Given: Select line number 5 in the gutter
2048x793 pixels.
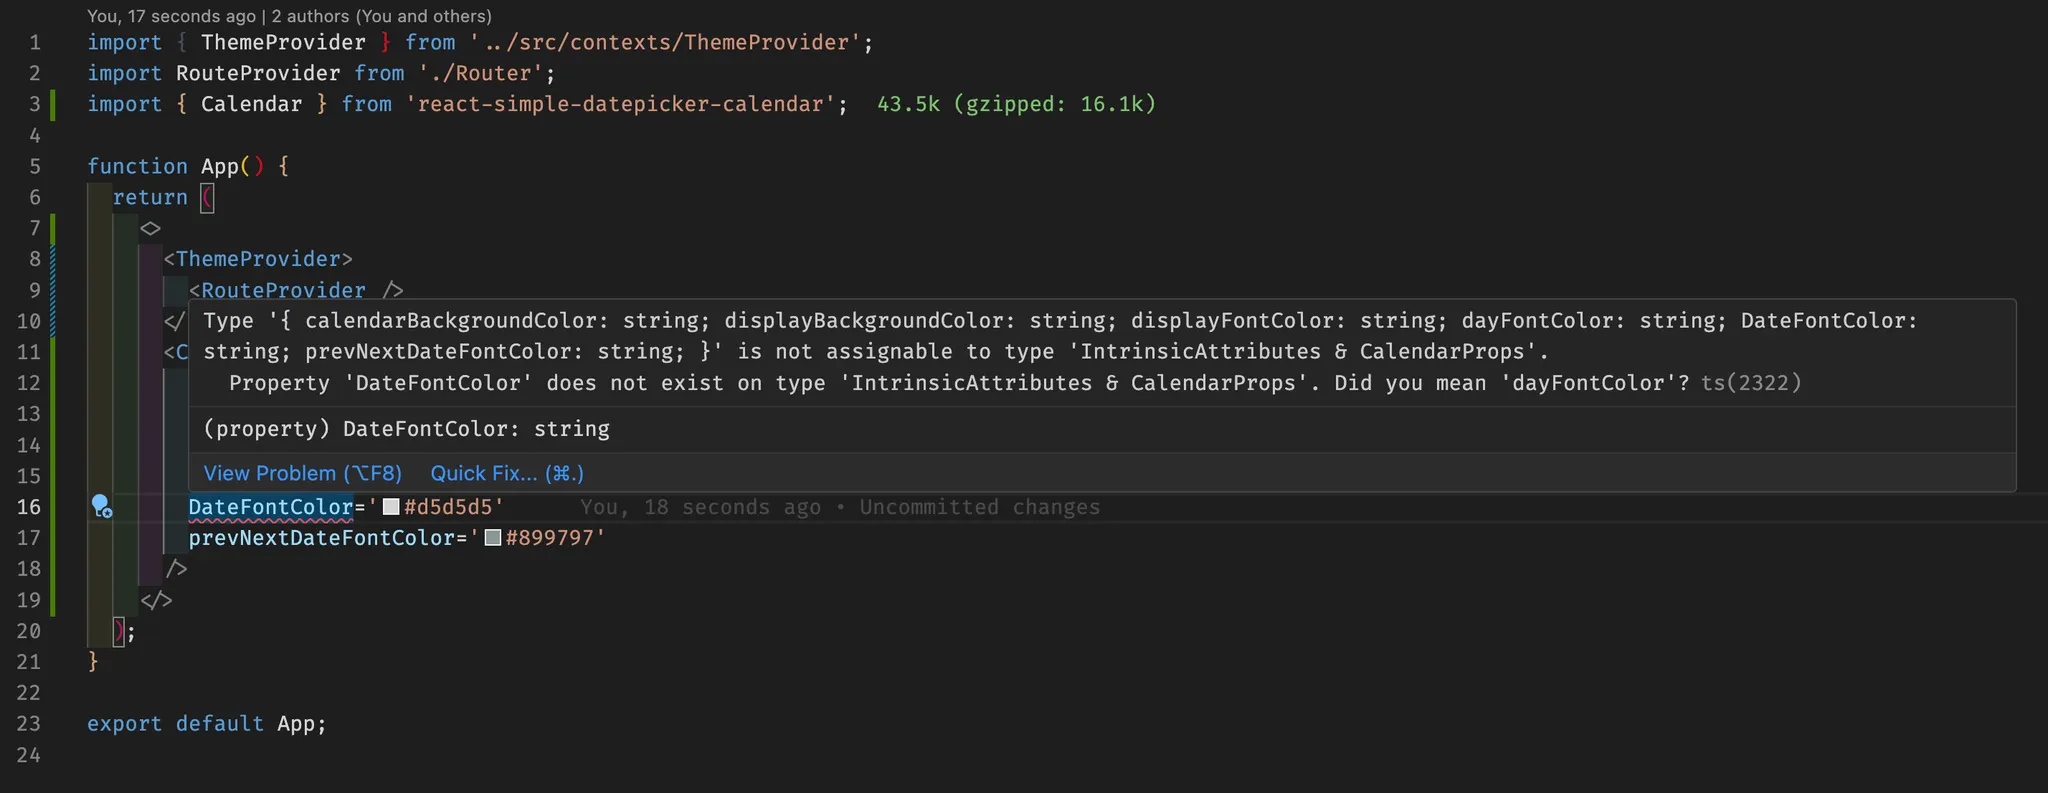Looking at the screenshot, I should click(35, 166).
